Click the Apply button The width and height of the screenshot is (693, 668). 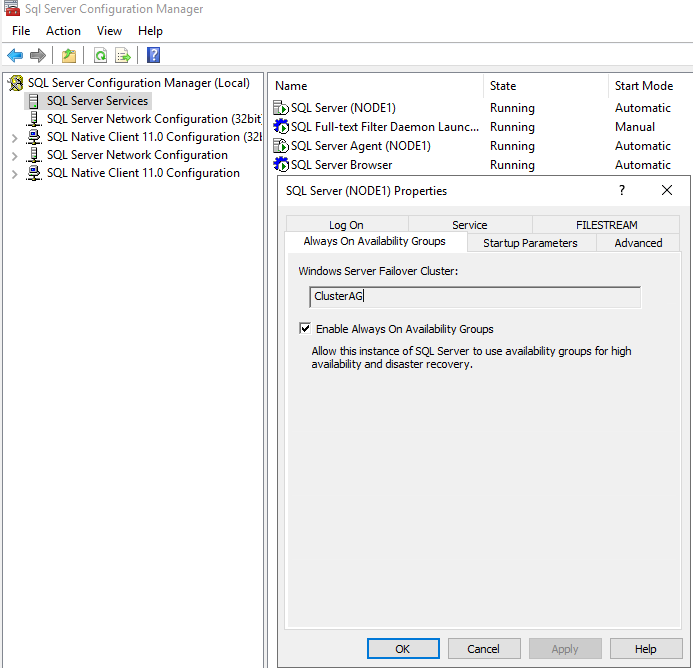coord(565,649)
